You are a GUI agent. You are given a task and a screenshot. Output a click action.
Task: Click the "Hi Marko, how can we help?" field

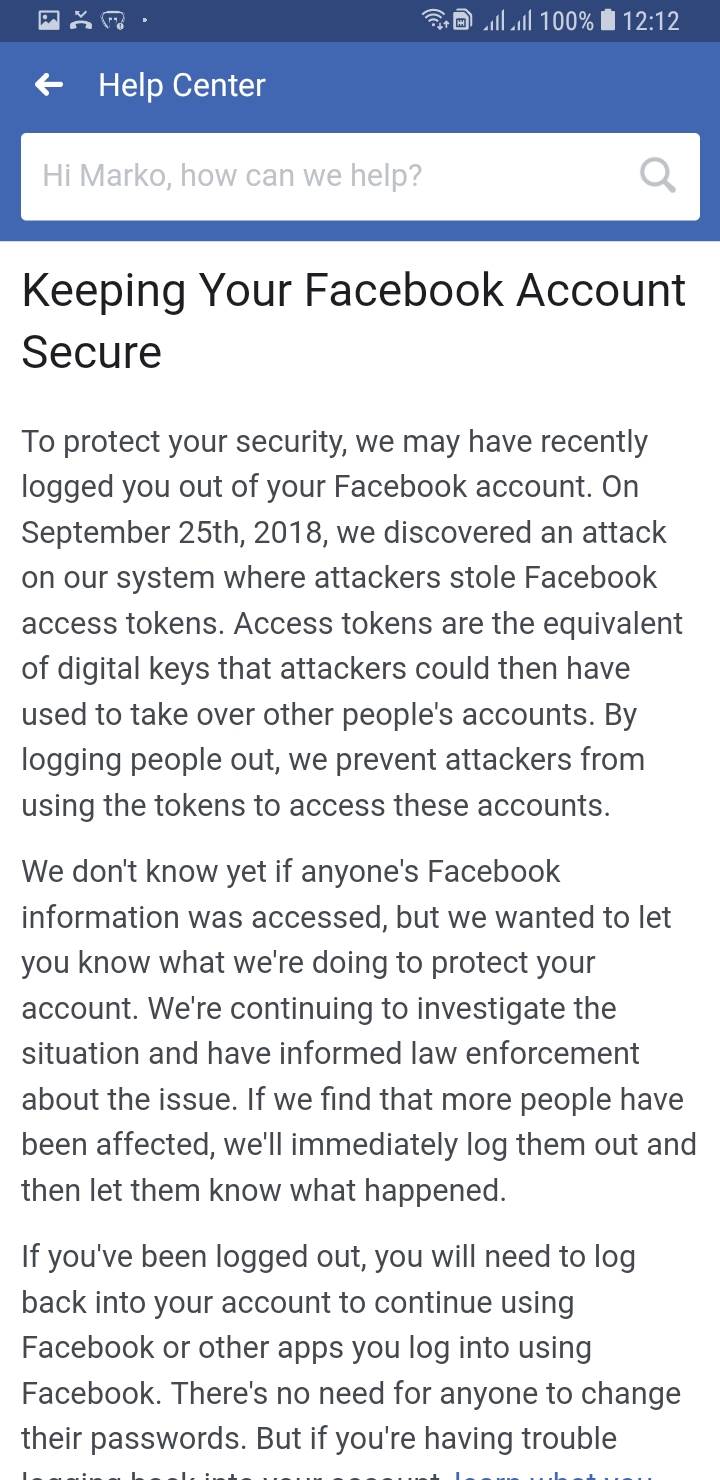pos(330,176)
